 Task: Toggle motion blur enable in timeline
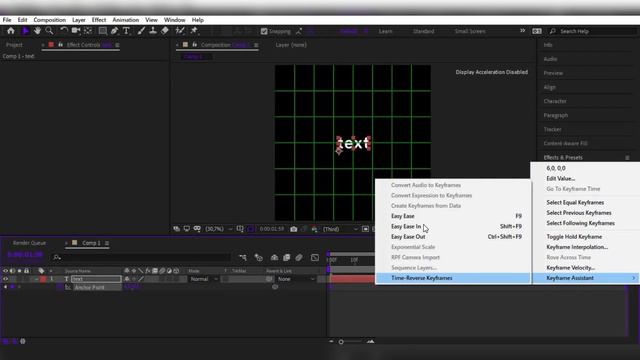[299, 258]
